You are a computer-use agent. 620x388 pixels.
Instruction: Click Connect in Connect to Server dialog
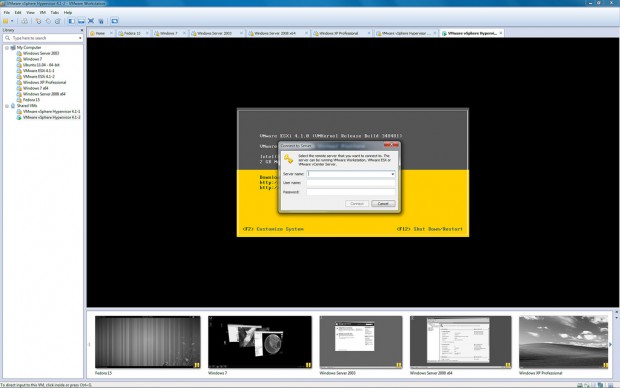tap(357, 204)
